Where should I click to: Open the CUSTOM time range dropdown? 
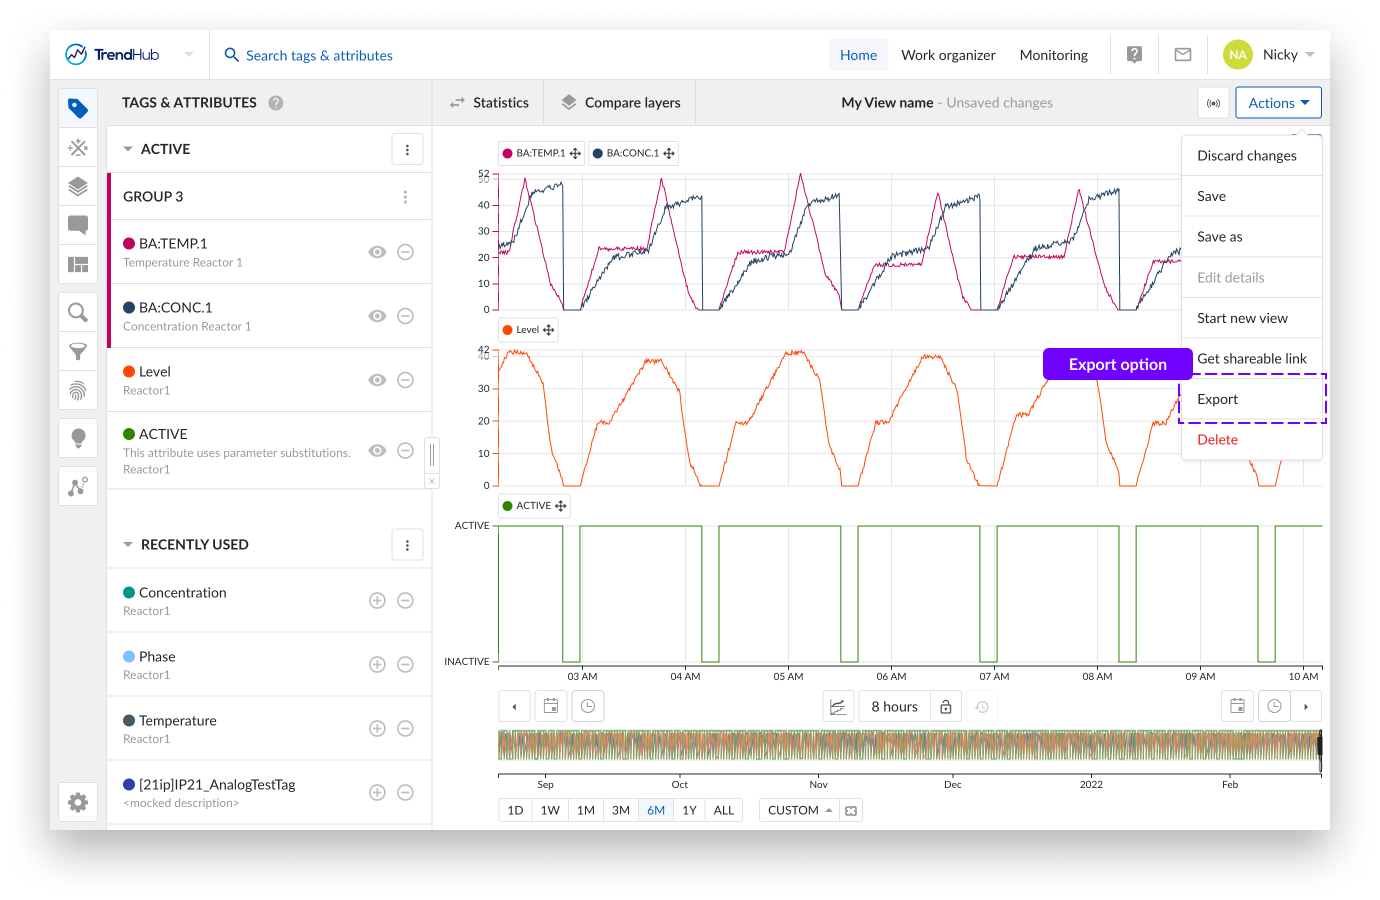[x=800, y=810]
